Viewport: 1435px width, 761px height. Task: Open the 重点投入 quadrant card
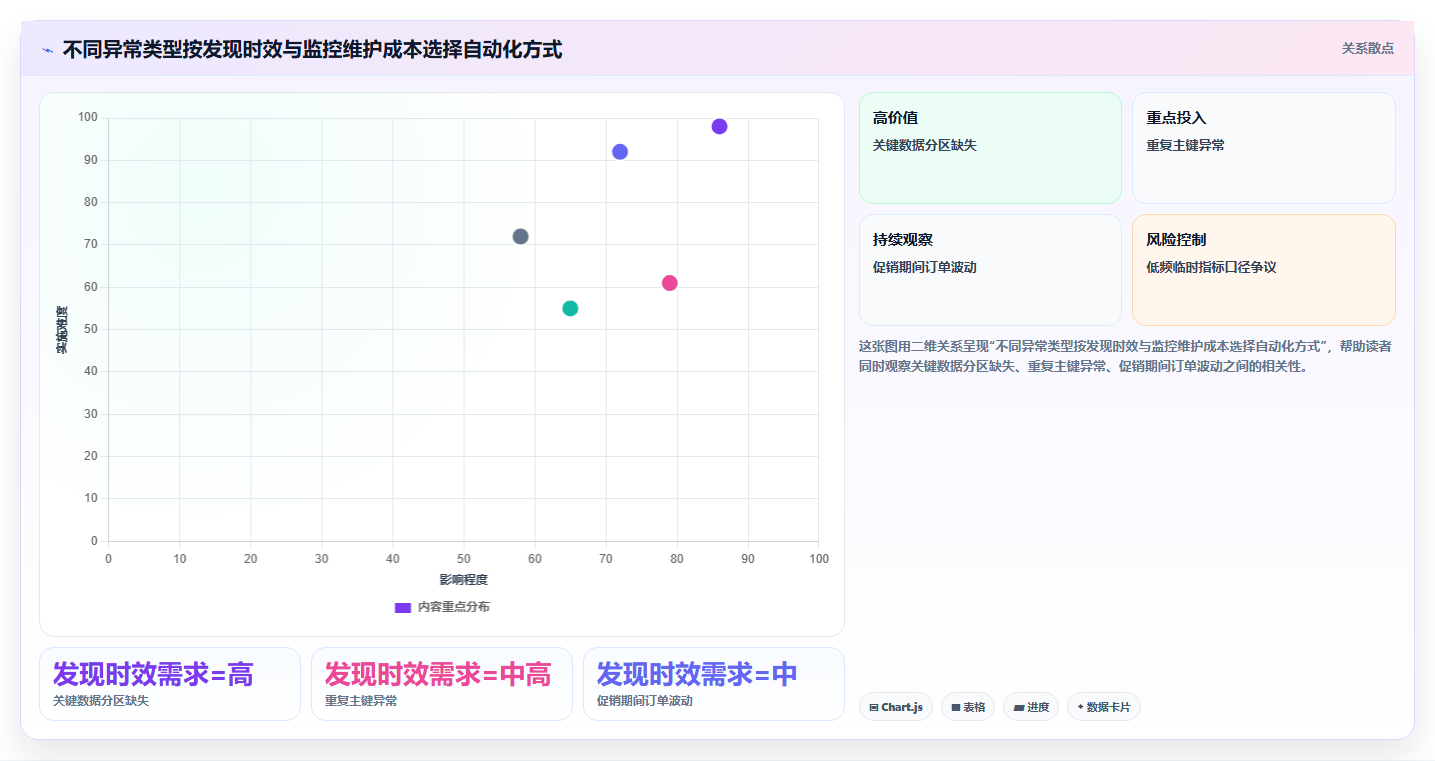pos(1264,148)
